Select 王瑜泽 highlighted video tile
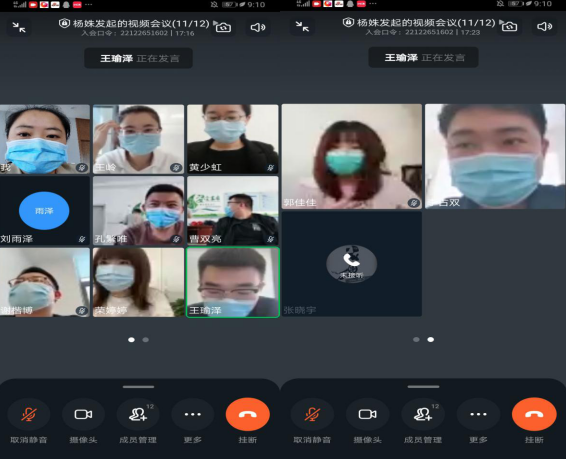 click(x=233, y=282)
